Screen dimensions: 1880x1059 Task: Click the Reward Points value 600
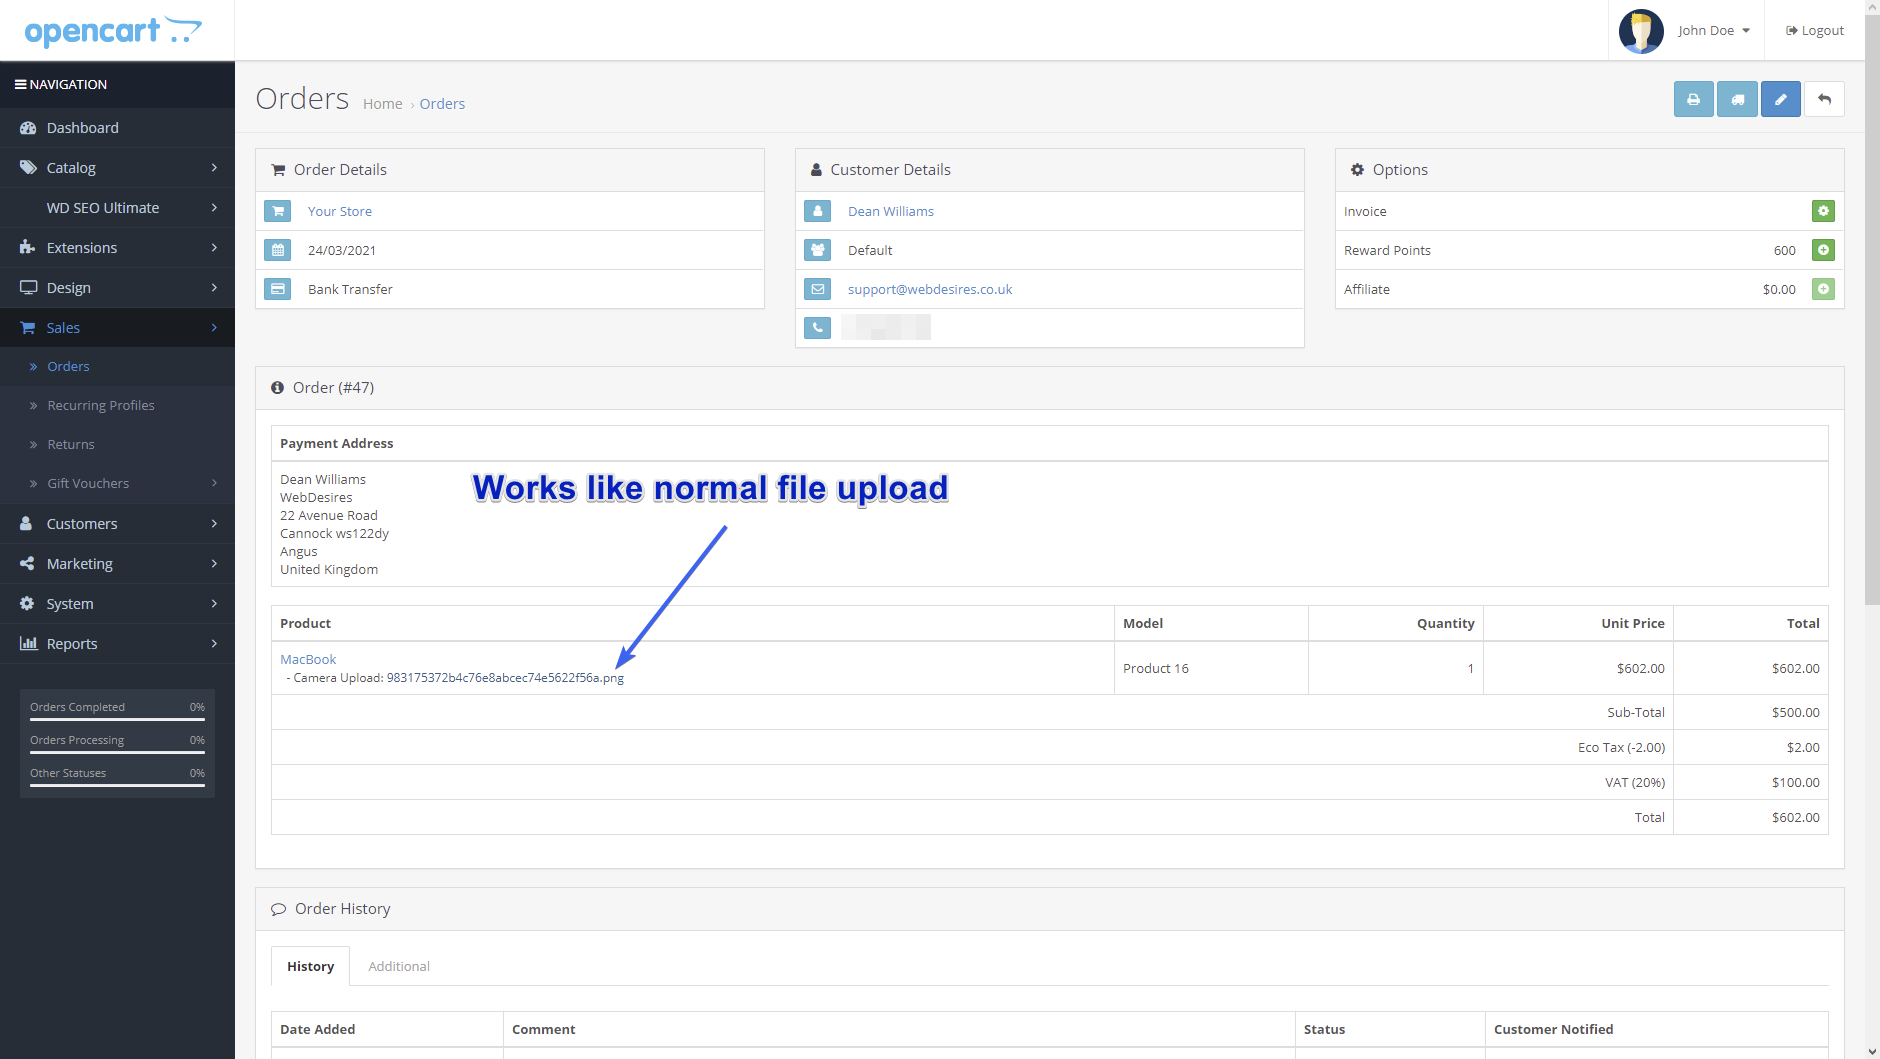pyautogui.click(x=1785, y=250)
